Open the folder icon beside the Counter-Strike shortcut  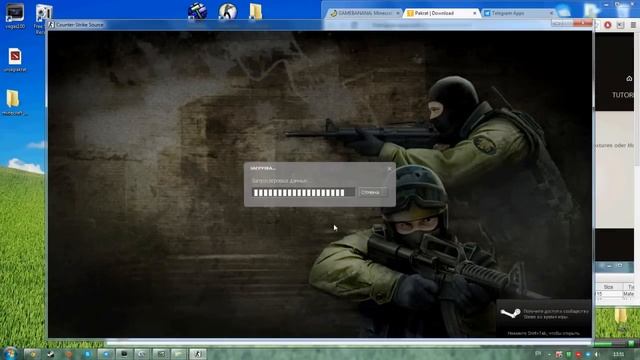click(x=256, y=11)
